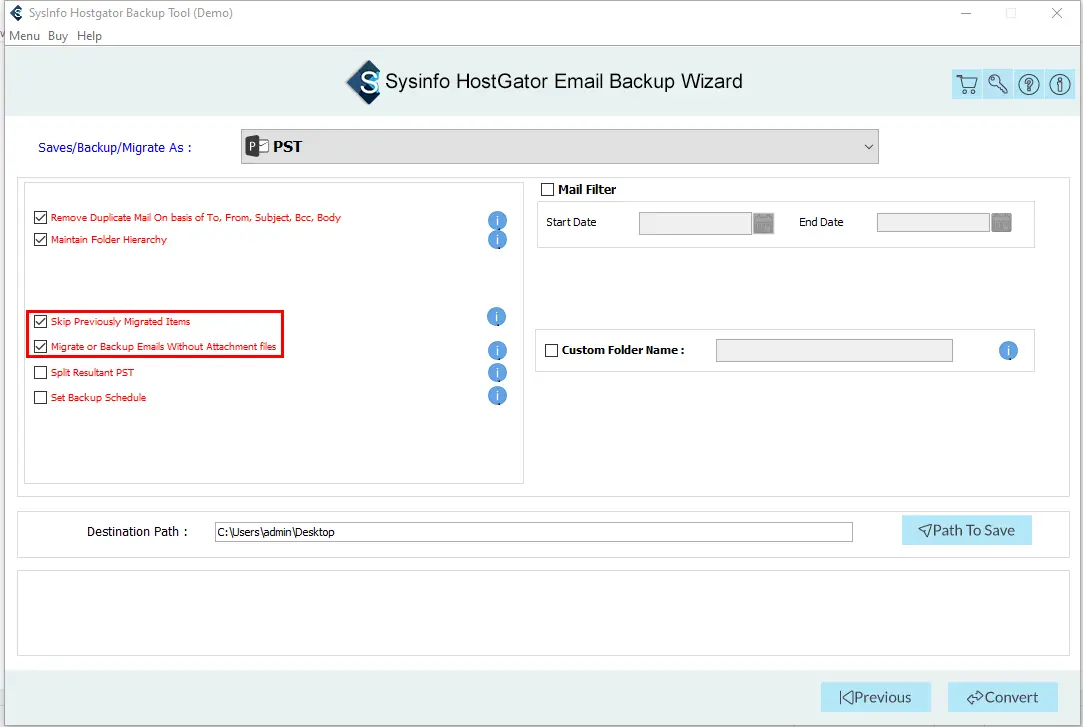Click the End Date input field
Viewport: 1083px width, 727px height.
click(x=933, y=222)
